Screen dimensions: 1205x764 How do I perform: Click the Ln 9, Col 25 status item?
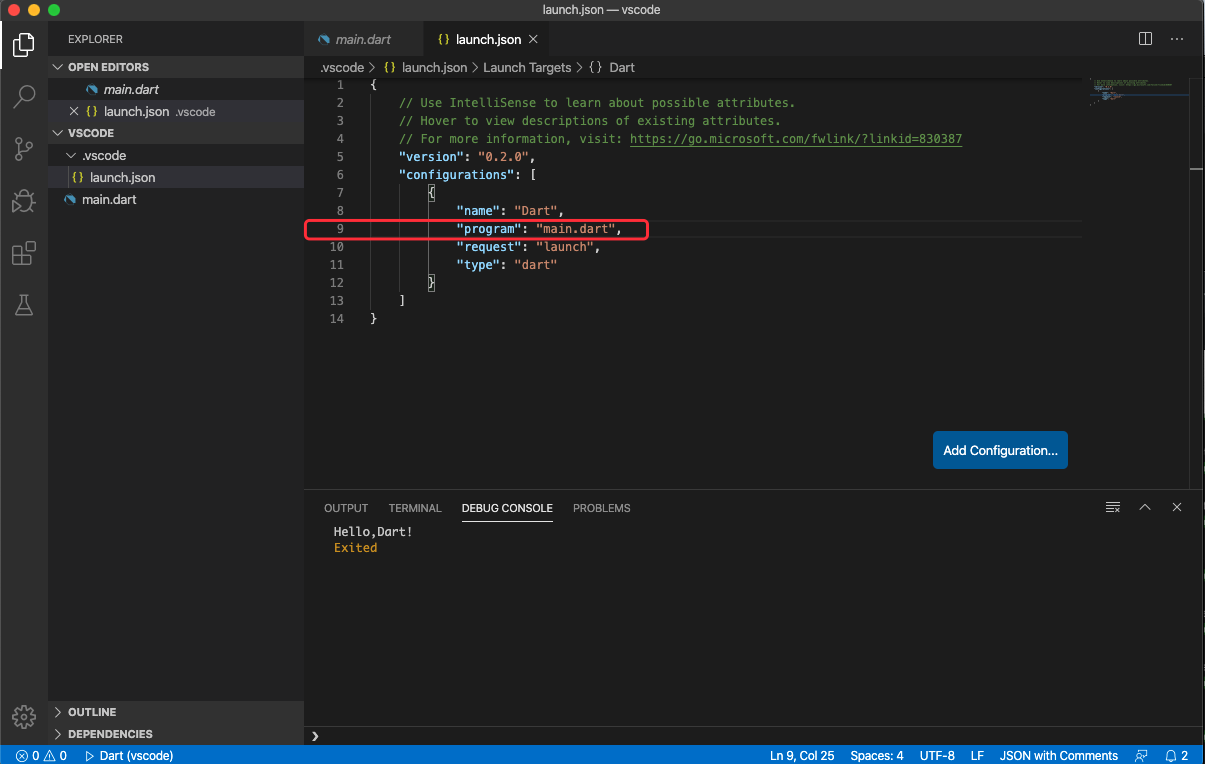[x=802, y=755]
